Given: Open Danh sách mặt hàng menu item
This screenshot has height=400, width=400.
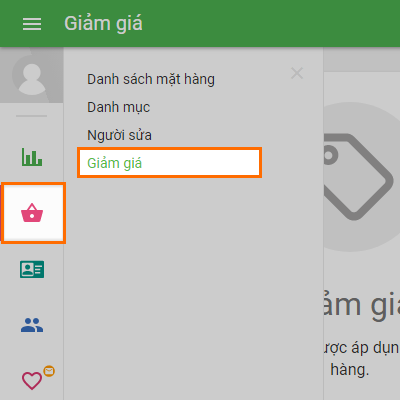Looking at the screenshot, I should 151,79.
